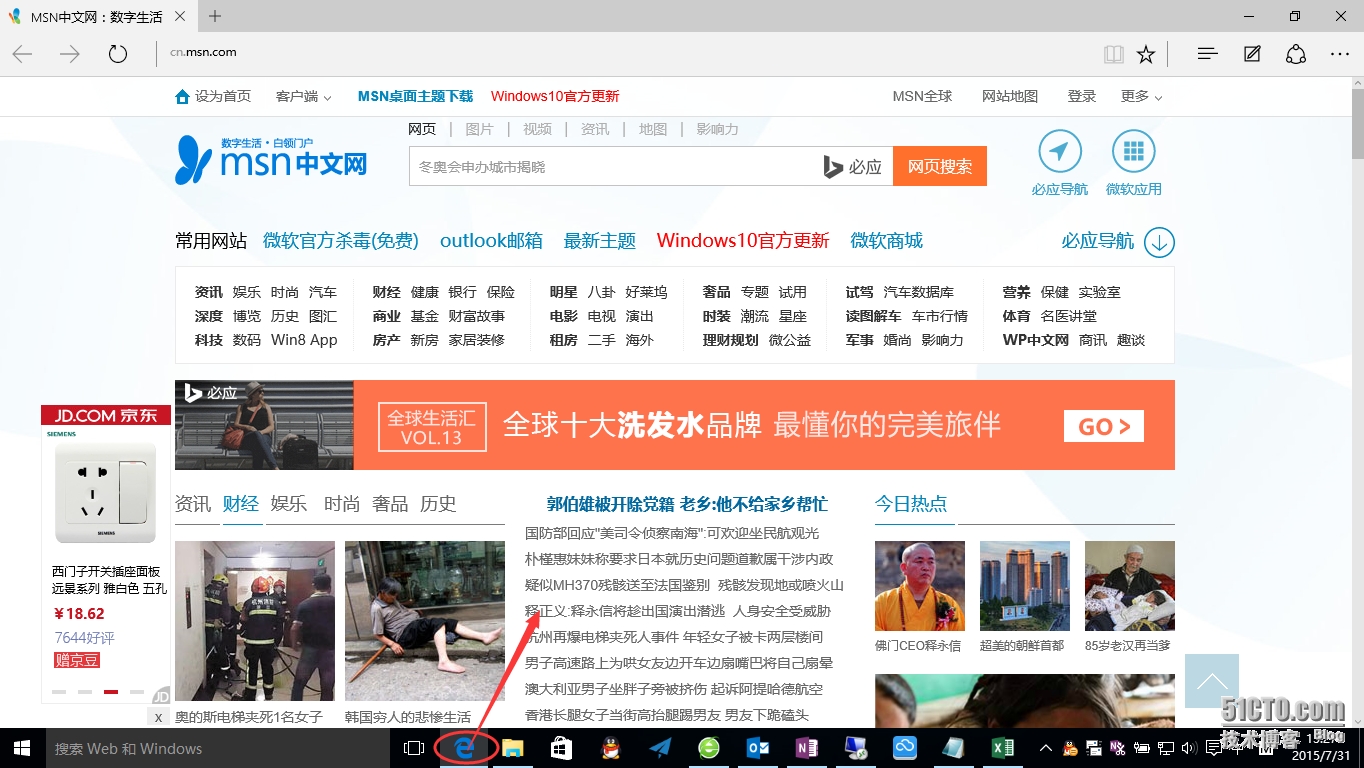1364x768 pixels.
Task: Close the JD.COM side advertisement
Action: click(158, 717)
